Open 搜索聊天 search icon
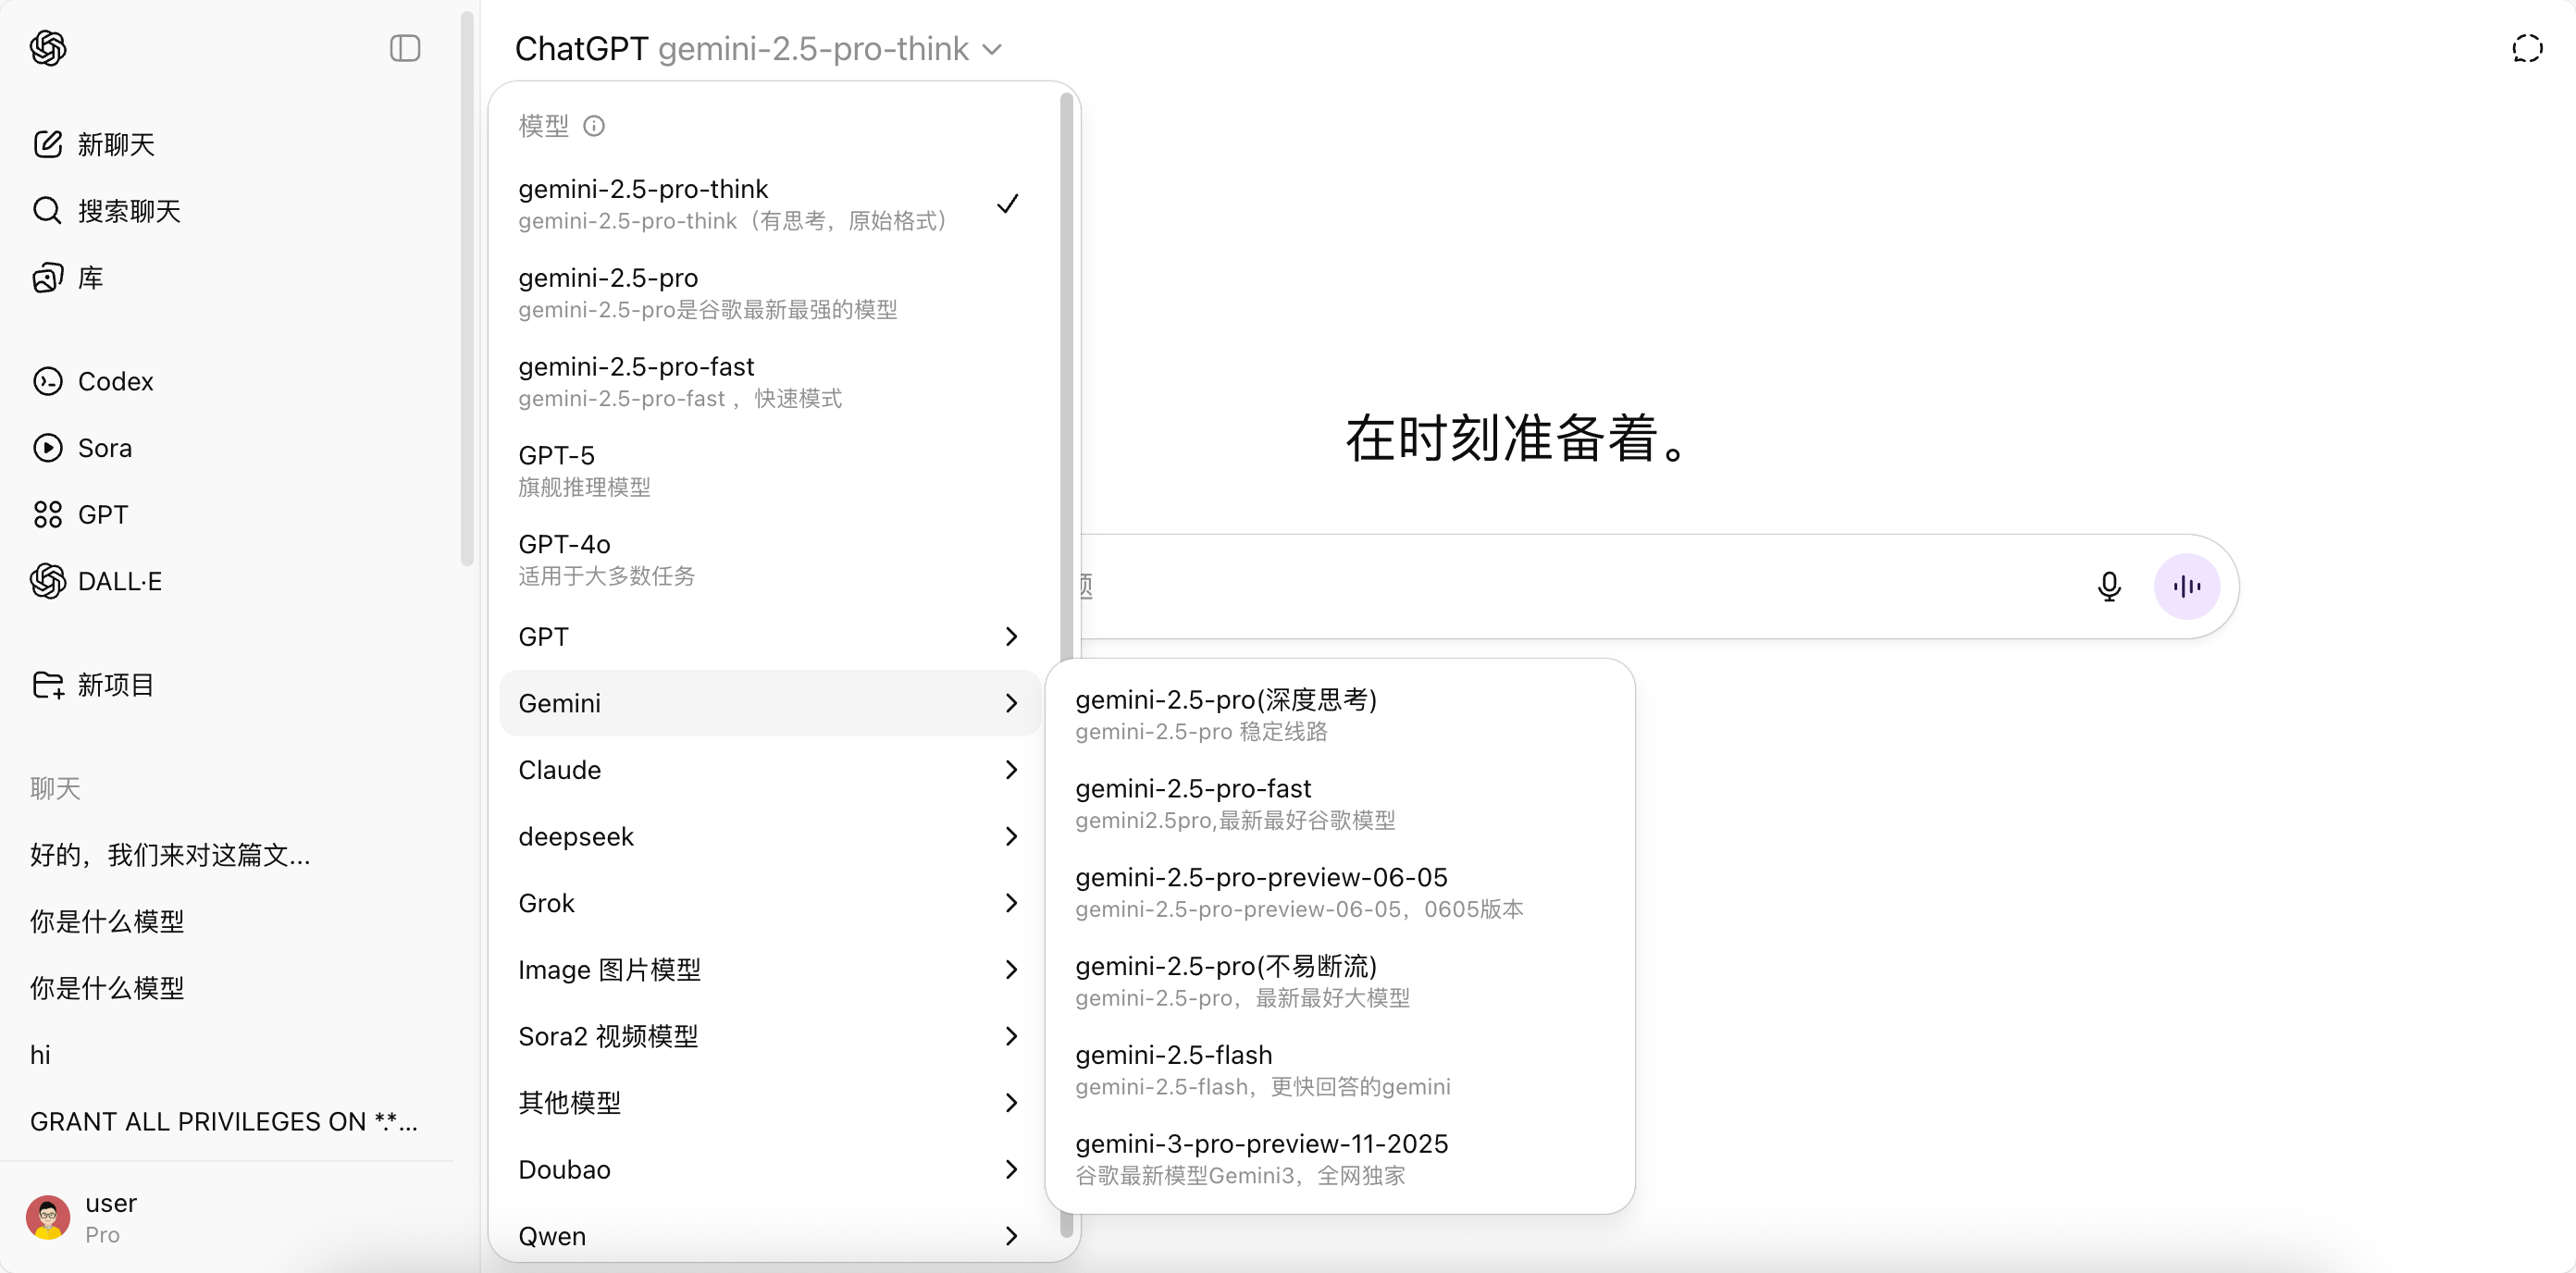 point(47,210)
